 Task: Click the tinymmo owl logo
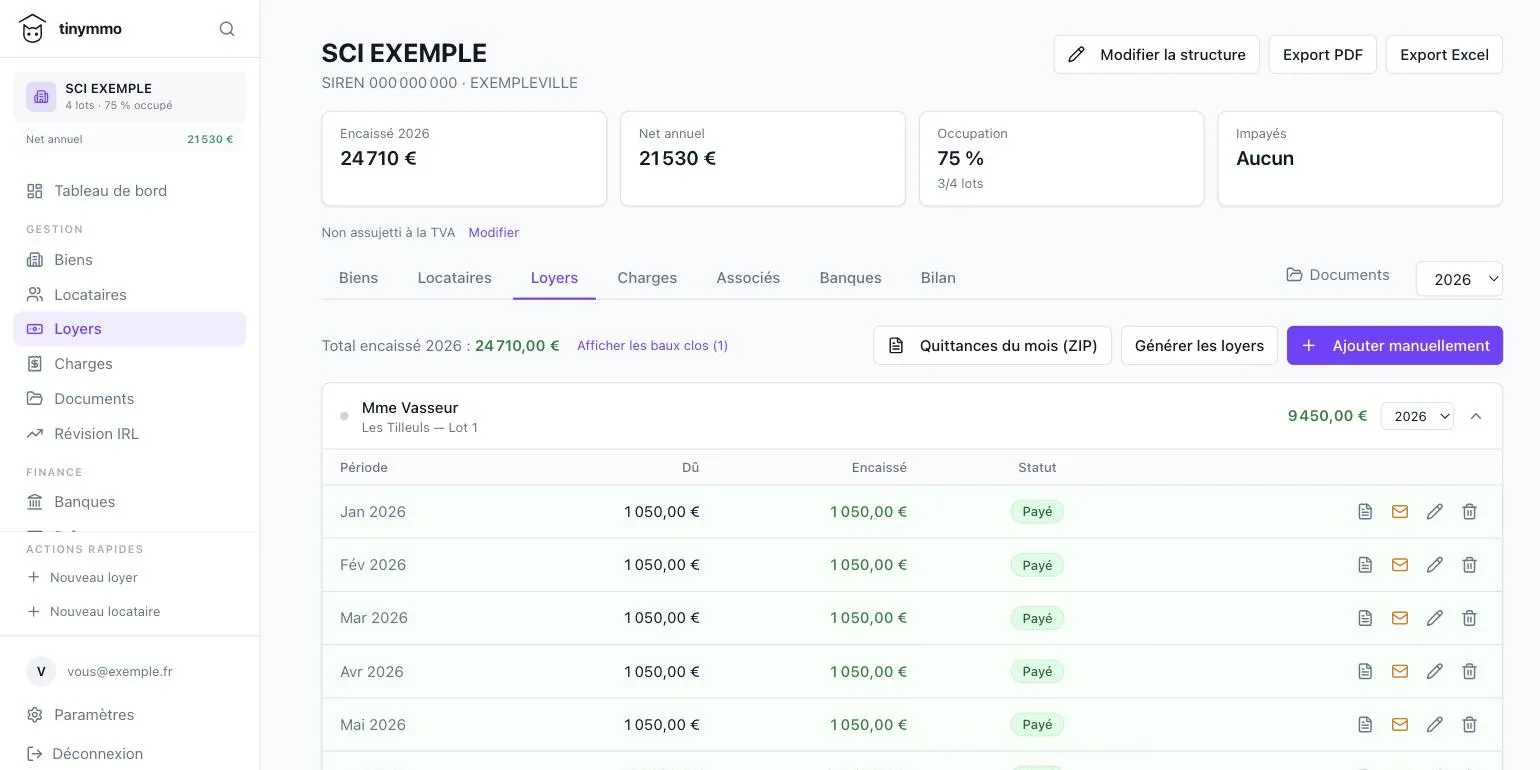click(33, 29)
